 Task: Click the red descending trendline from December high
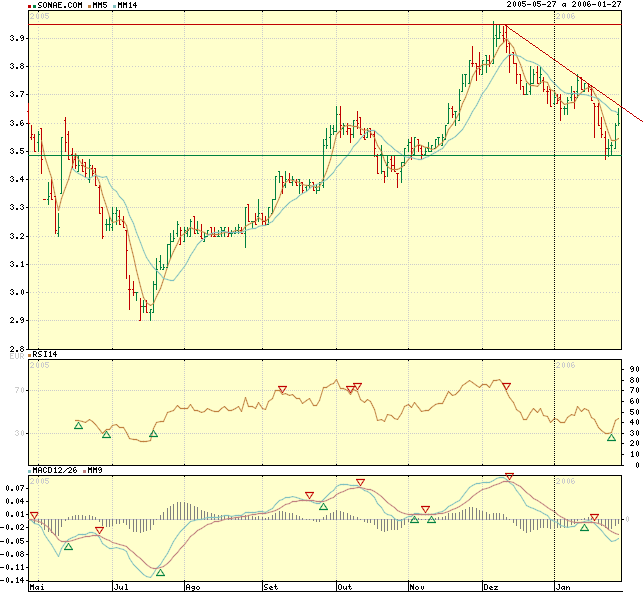(574, 74)
